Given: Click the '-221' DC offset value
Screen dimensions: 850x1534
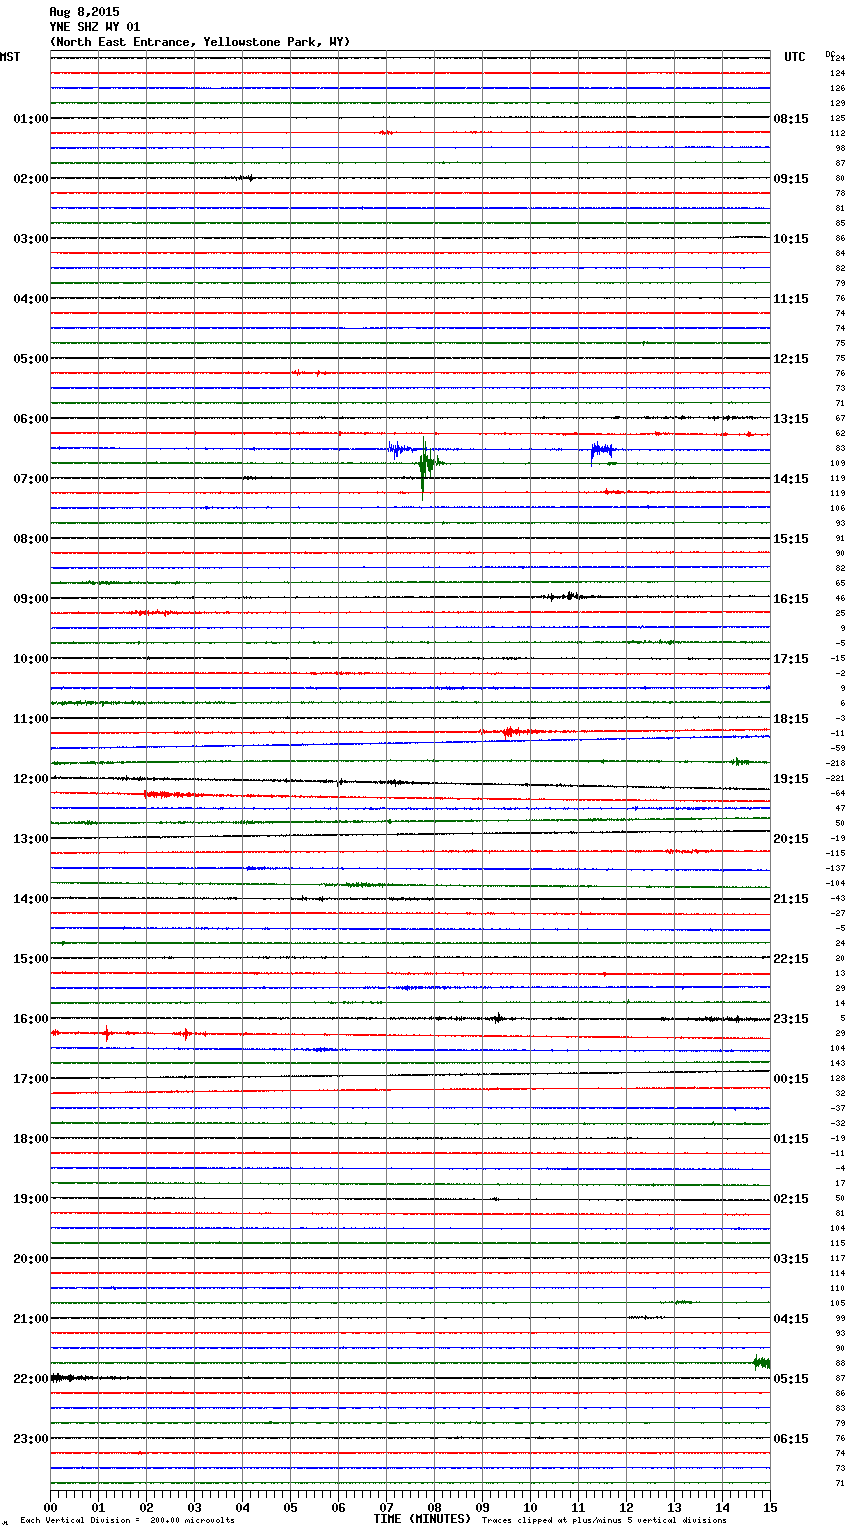Looking at the screenshot, I should [835, 778].
